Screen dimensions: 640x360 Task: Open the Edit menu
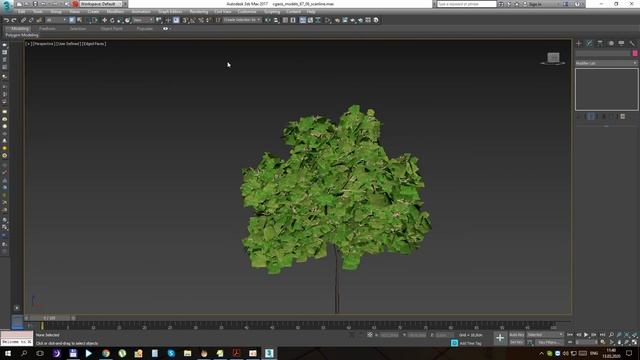(x=21, y=12)
